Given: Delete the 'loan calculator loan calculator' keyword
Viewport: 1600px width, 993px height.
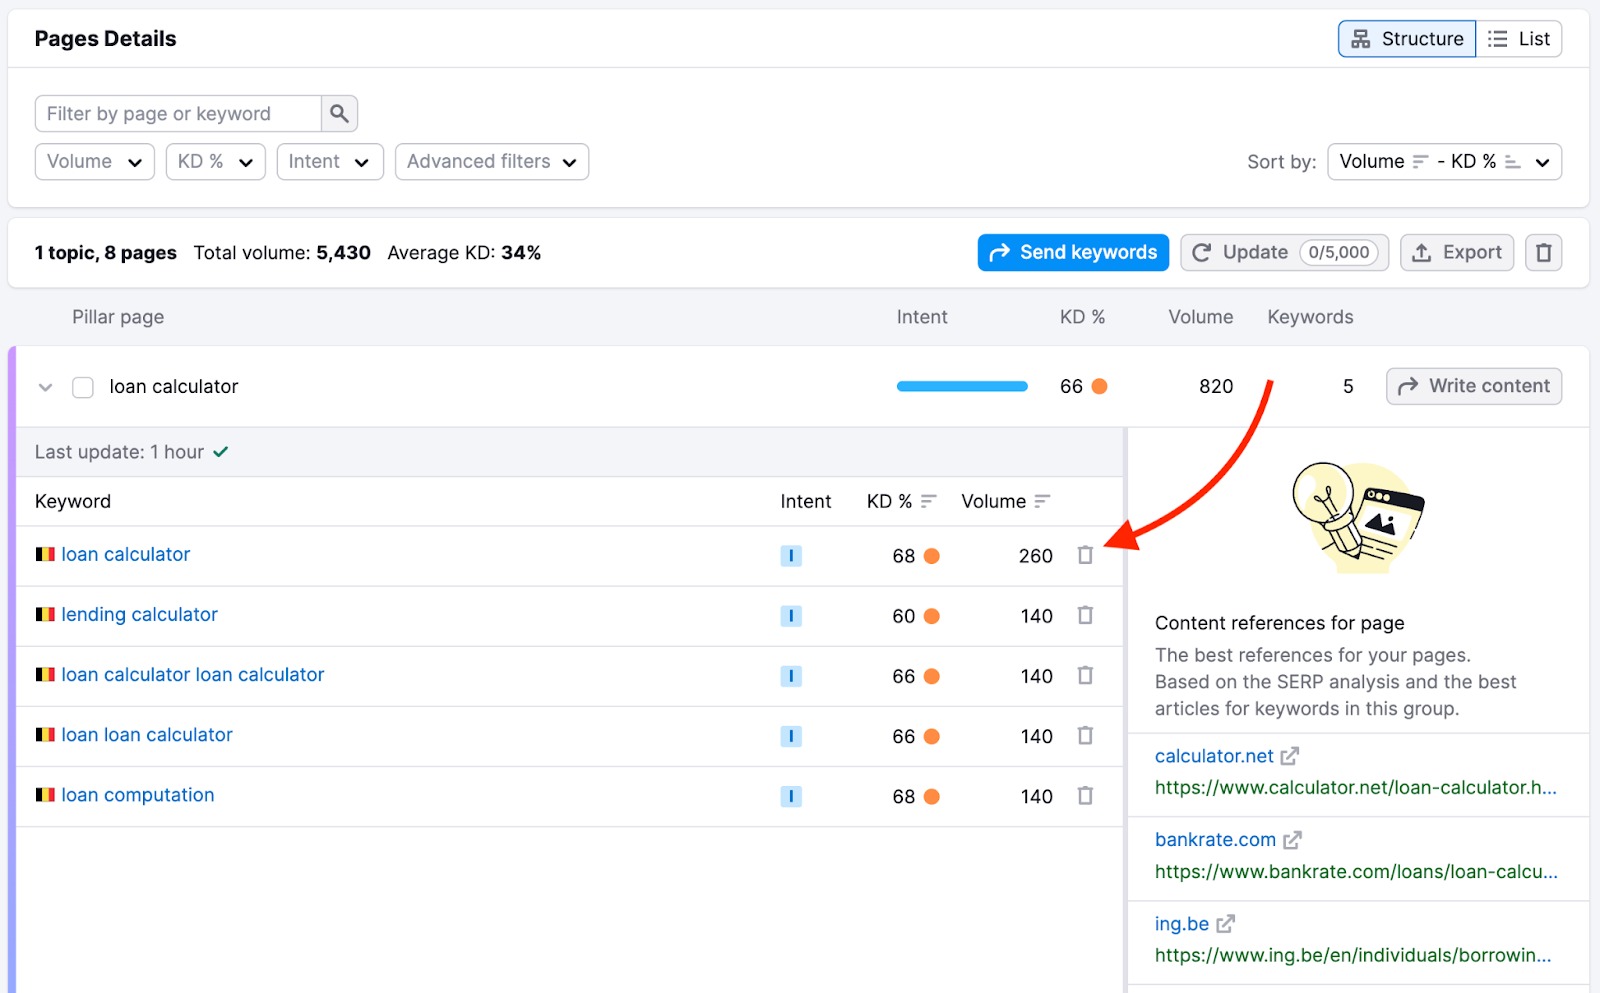Looking at the screenshot, I should (x=1085, y=675).
